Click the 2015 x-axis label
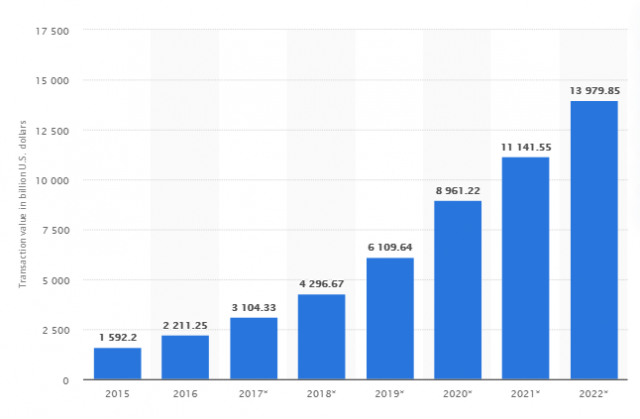Screen dimensions: 640x419 (117, 394)
